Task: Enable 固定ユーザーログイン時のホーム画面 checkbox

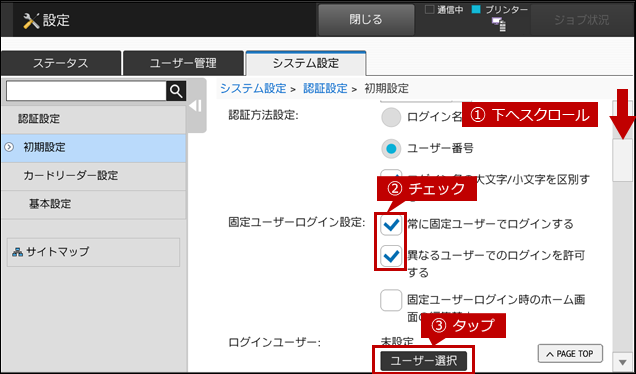Action: [x=391, y=301]
